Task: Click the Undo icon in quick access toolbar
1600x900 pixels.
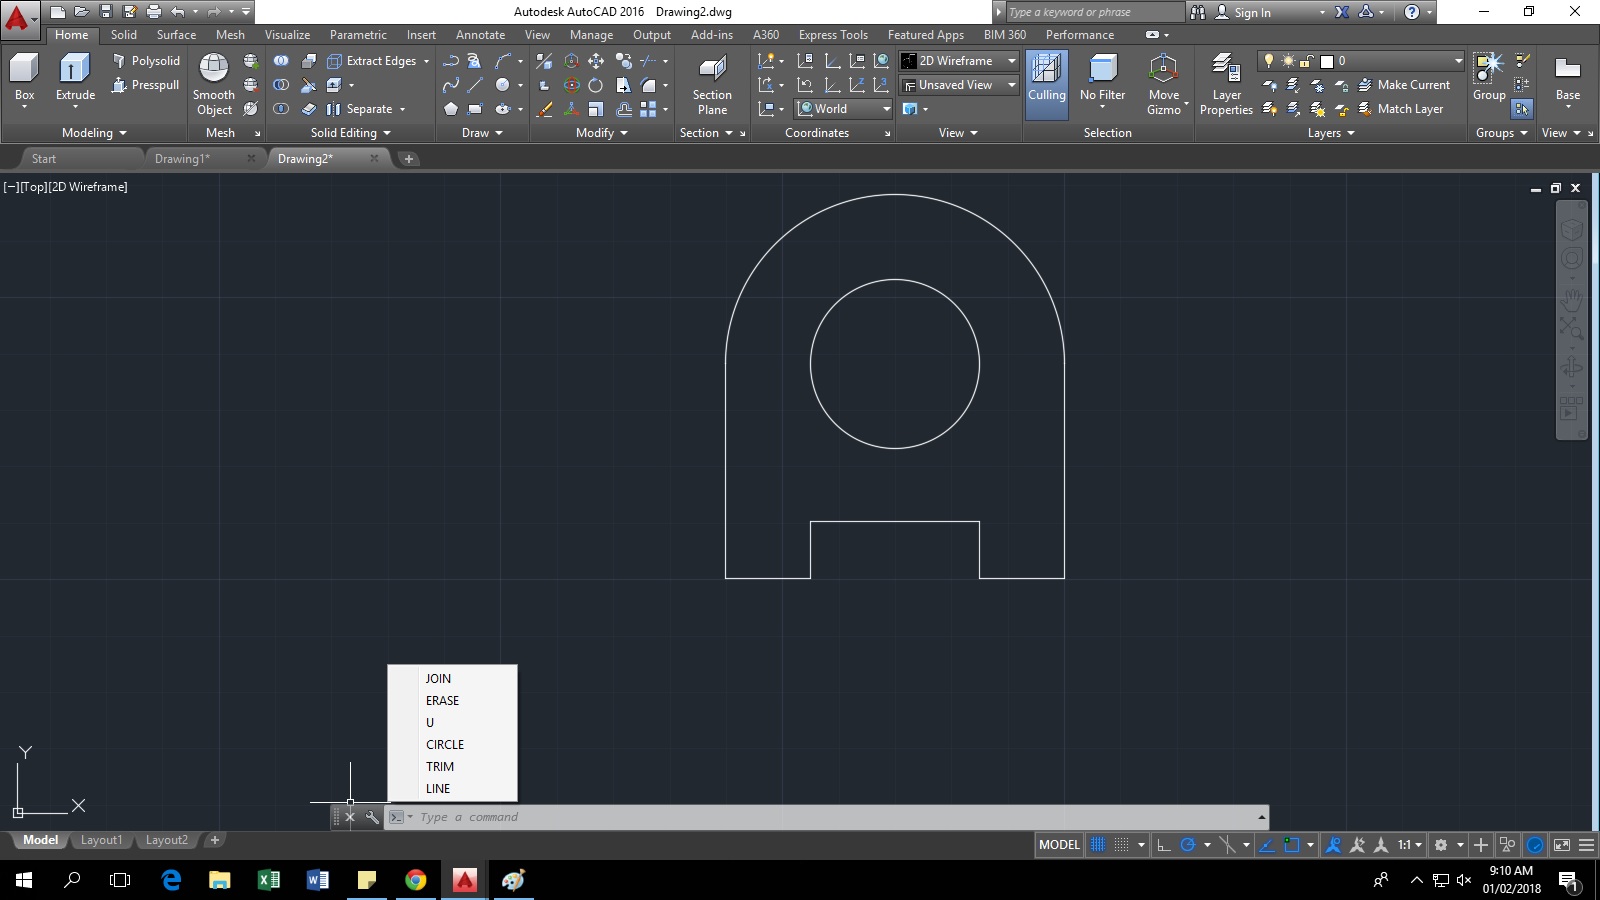Action: pyautogui.click(x=177, y=12)
